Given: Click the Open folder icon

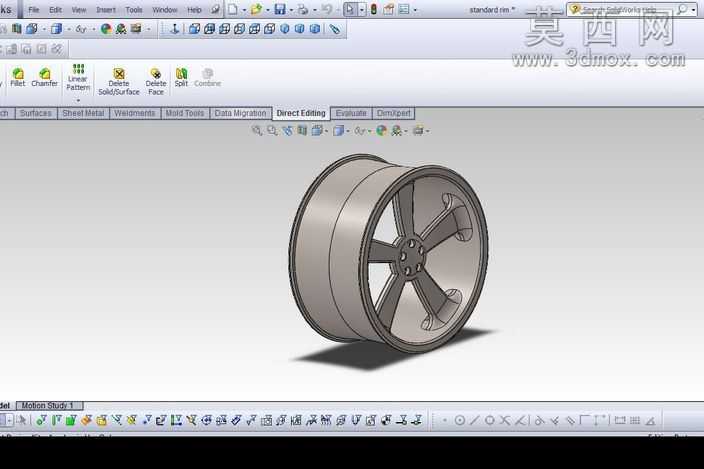Looking at the screenshot, I should [x=256, y=9].
